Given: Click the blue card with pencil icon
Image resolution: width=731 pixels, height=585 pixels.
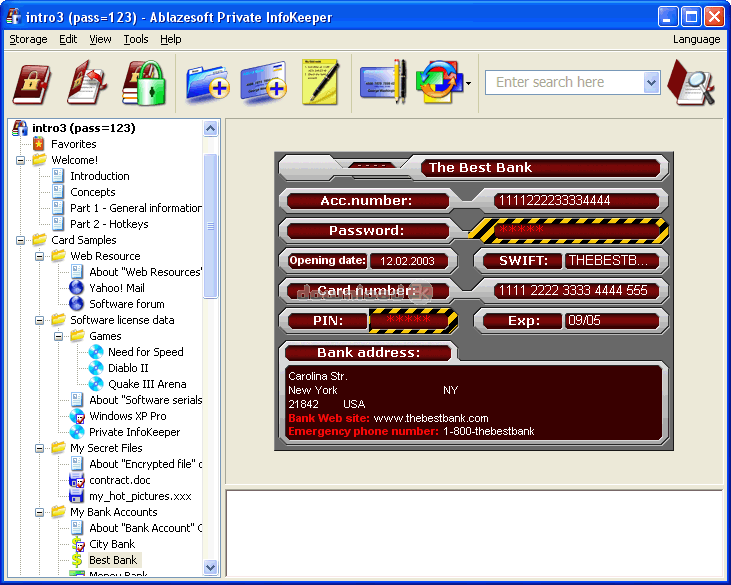Looking at the screenshot, I should click(382, 83).
